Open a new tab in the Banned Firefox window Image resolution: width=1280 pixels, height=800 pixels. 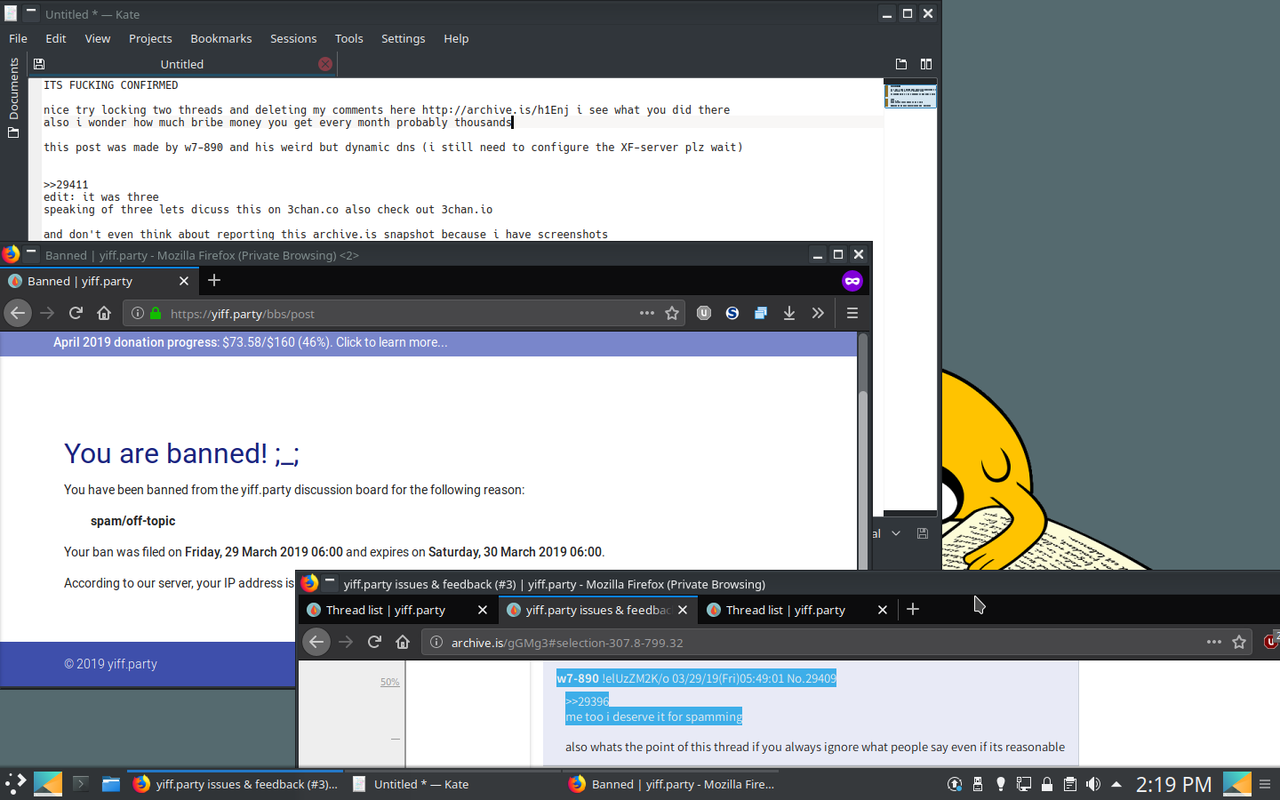(x=214, y=281)
